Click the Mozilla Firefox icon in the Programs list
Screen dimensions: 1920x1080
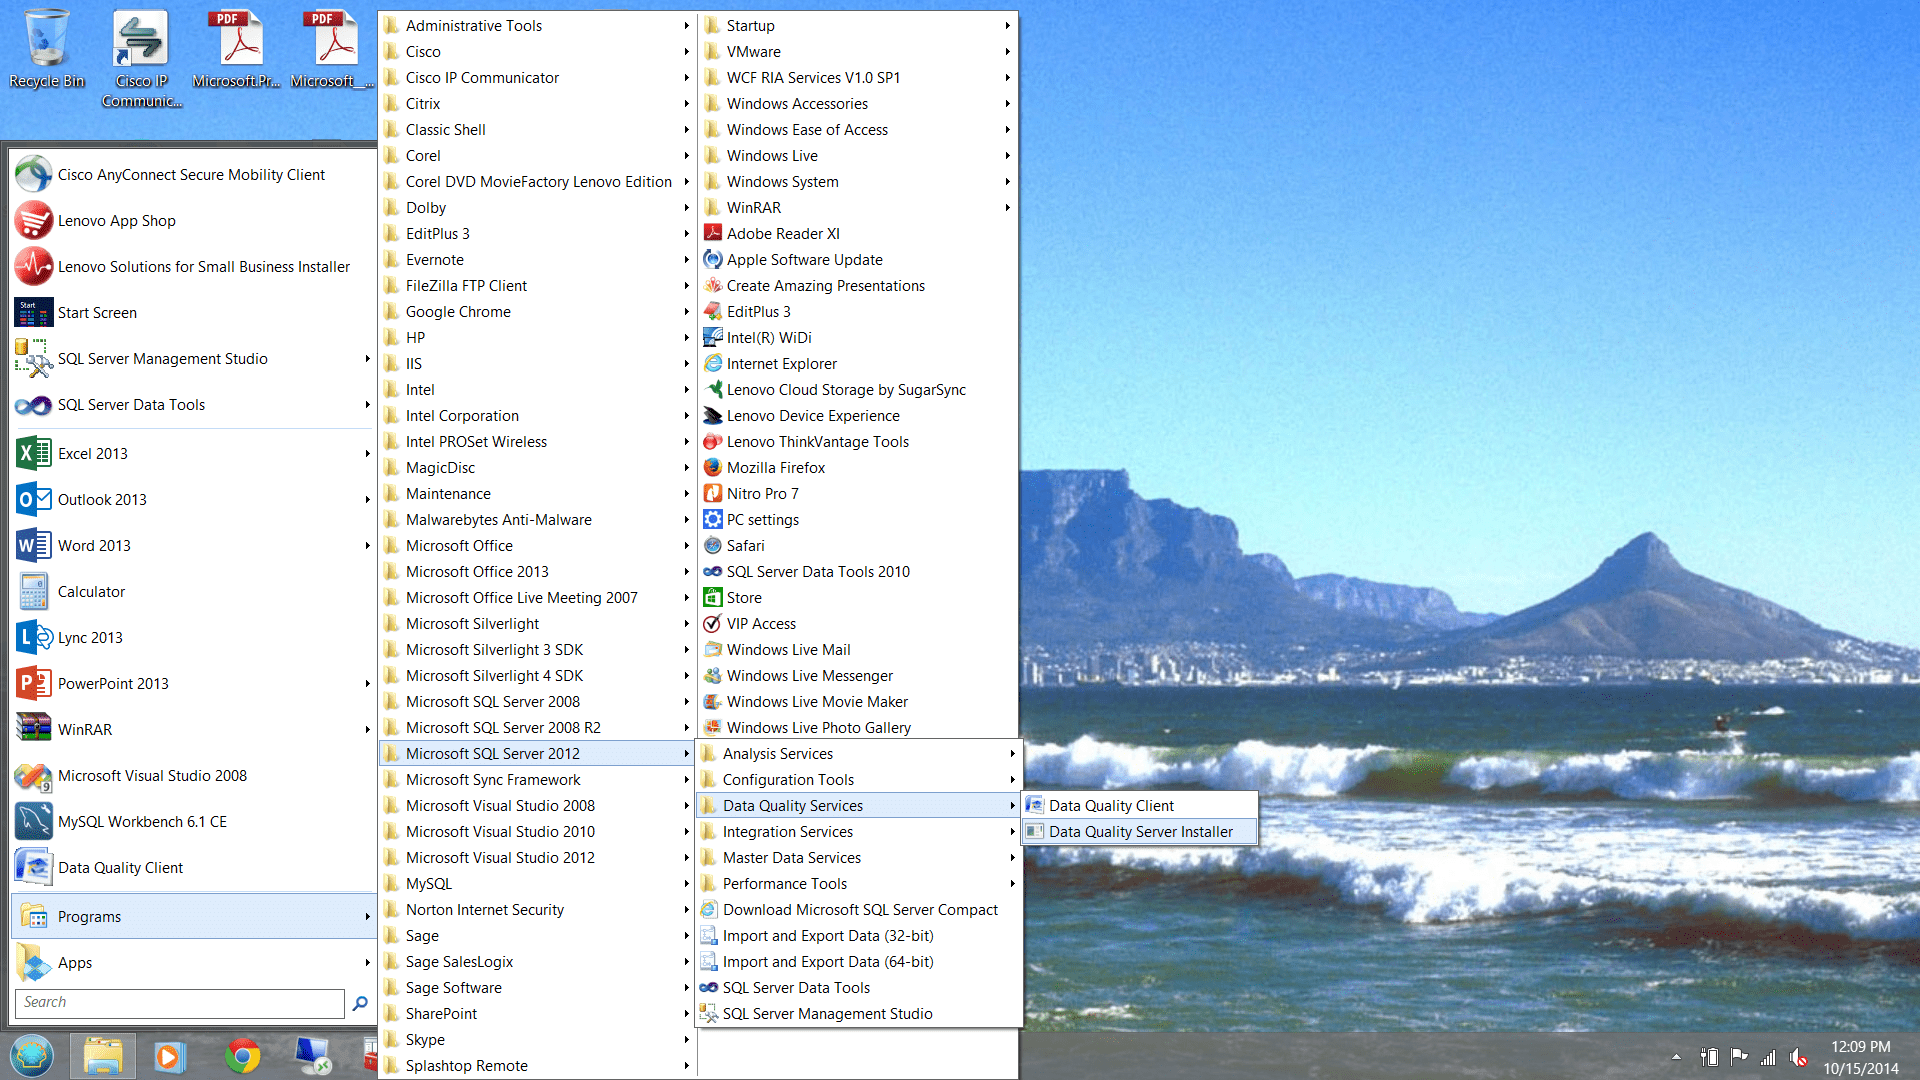[712, 467]
